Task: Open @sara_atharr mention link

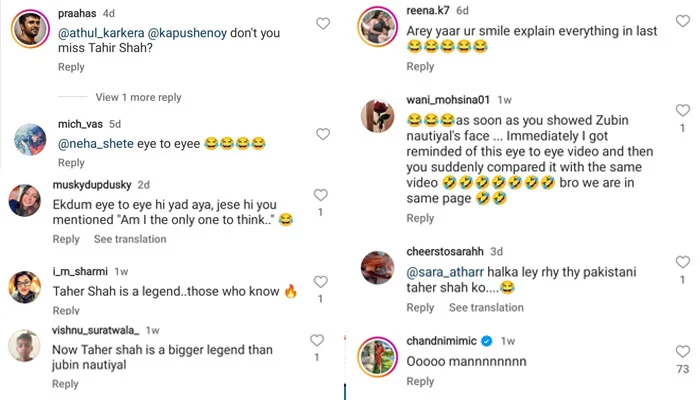Action: [445, 273]
